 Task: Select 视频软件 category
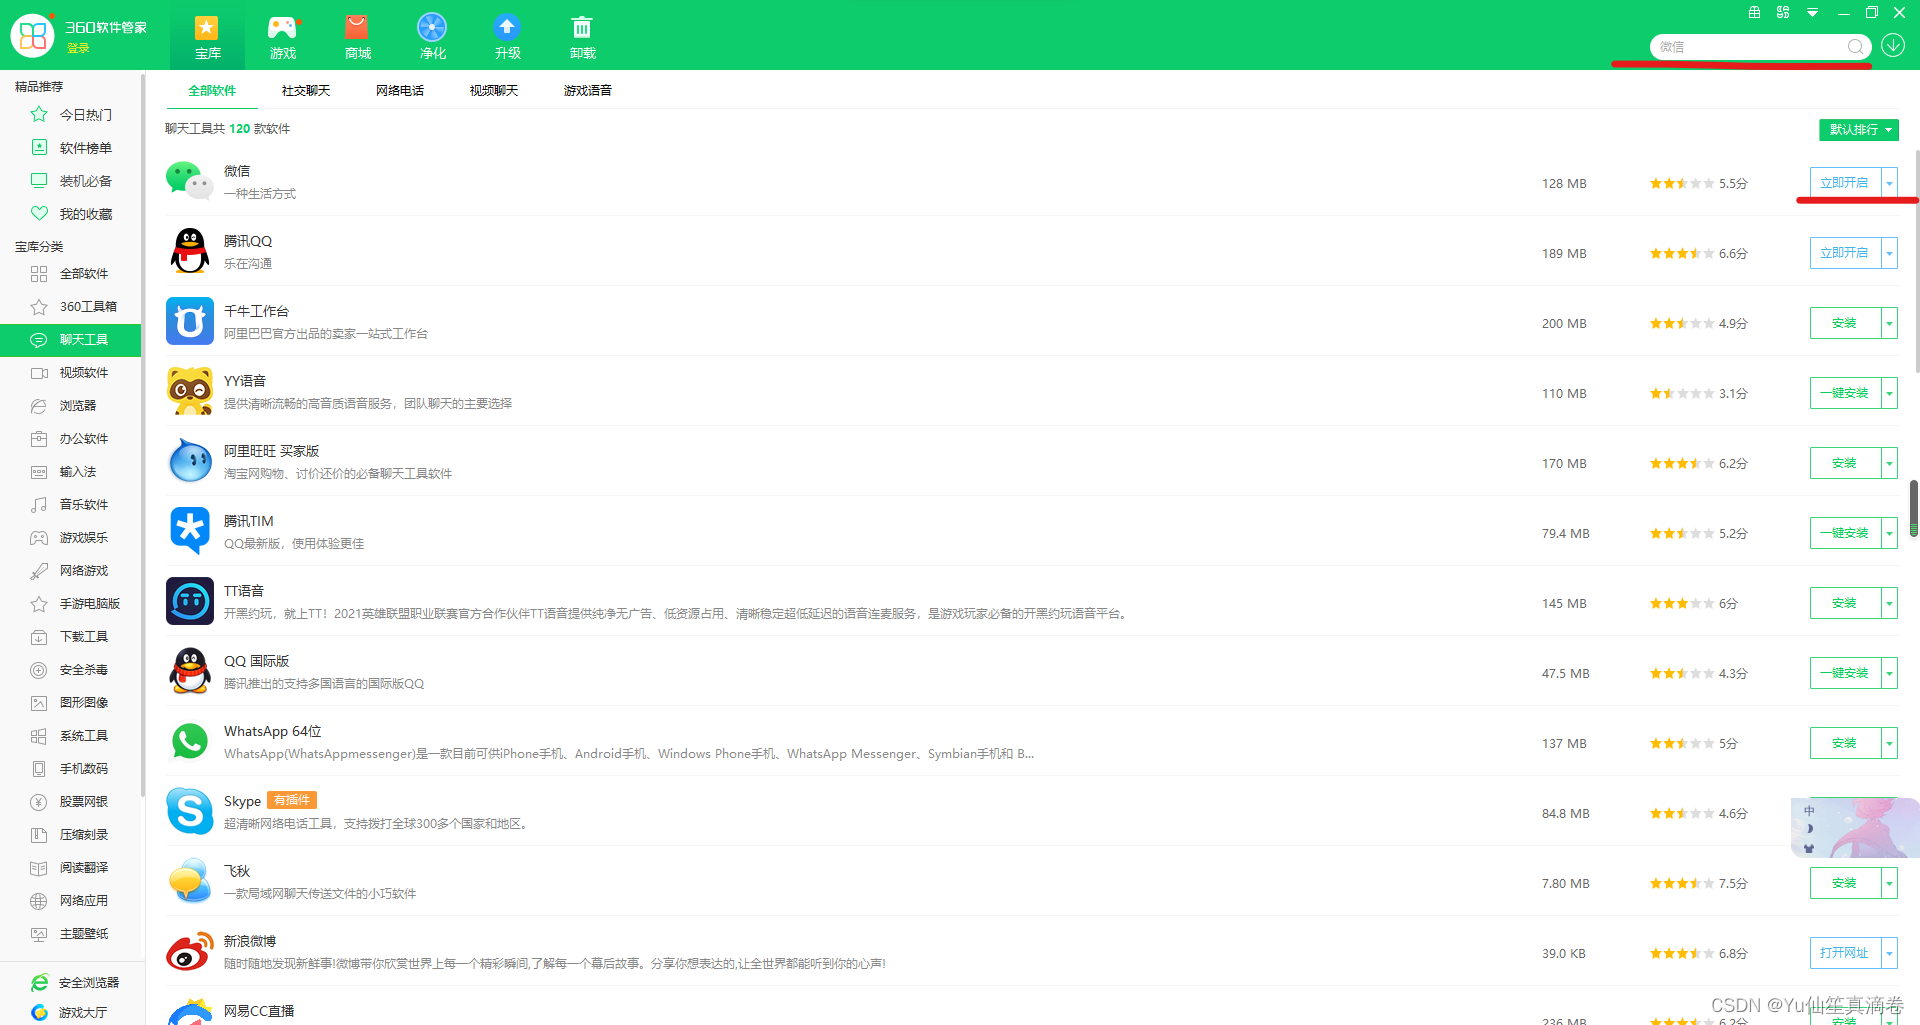(70, 373)
